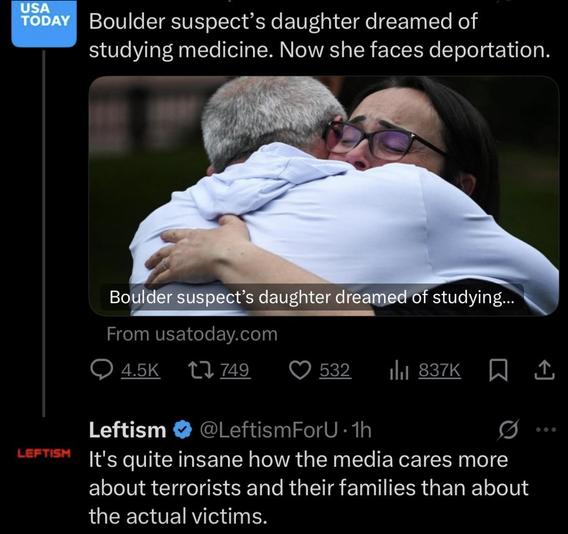Open the three-dot more menu on reply
Viewport: 568px width, 534px height.
pyautogui.click(x=546, y=430)
